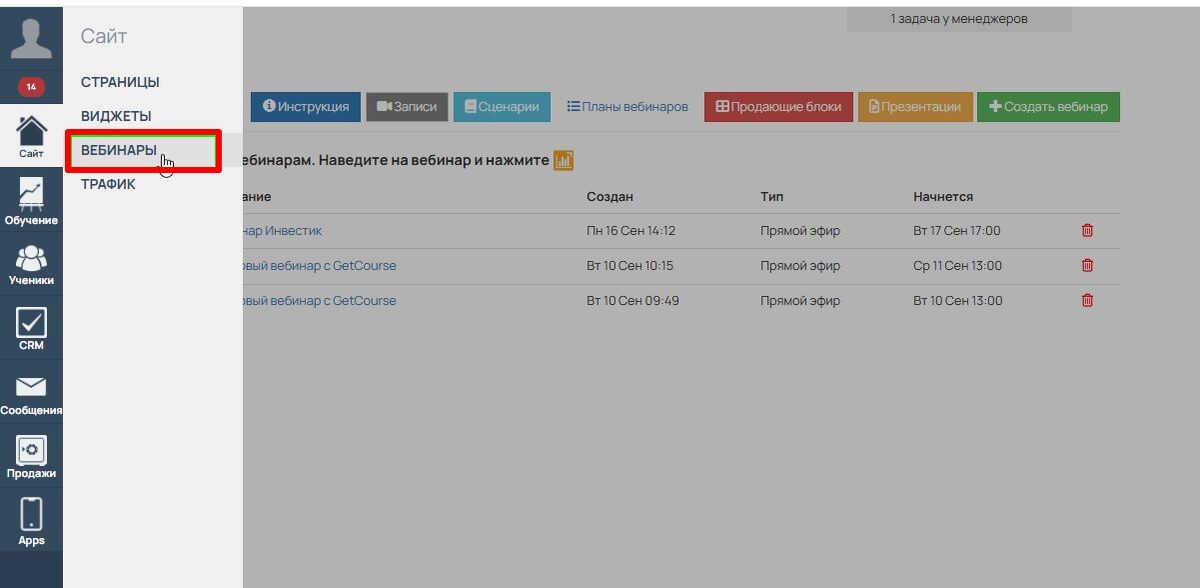Viewport: 1200px width, 588px height.
Task: Click the Ср 11 Сен 13:00 cell
Action: (x=957, y=265)
